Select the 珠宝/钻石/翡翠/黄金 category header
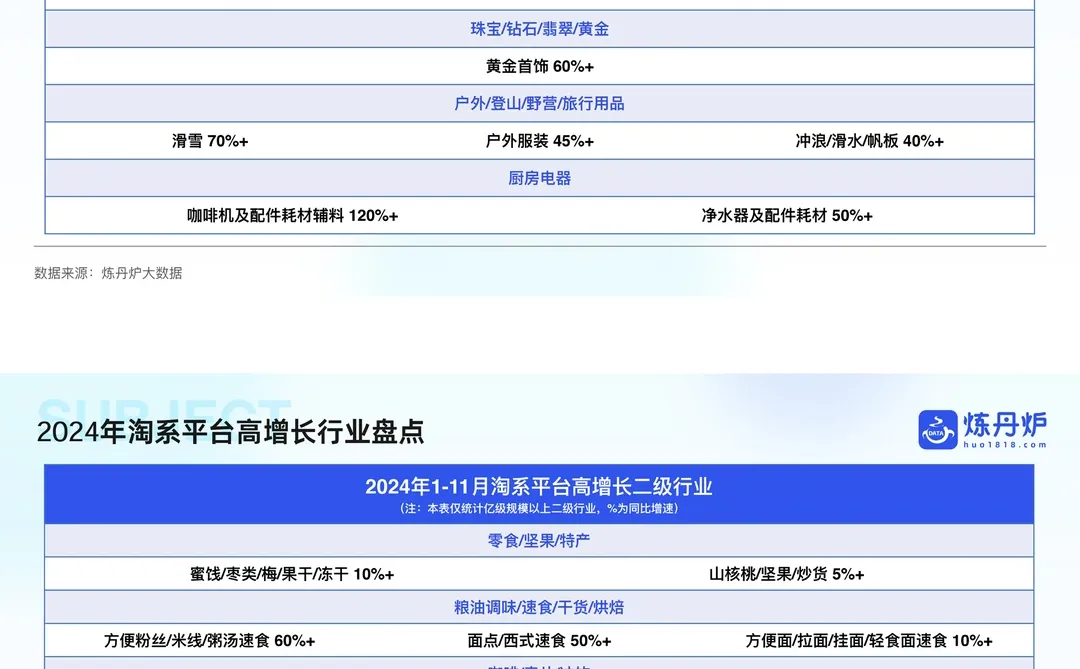Screen dimensions: 1080x669 tap(539, 29)
